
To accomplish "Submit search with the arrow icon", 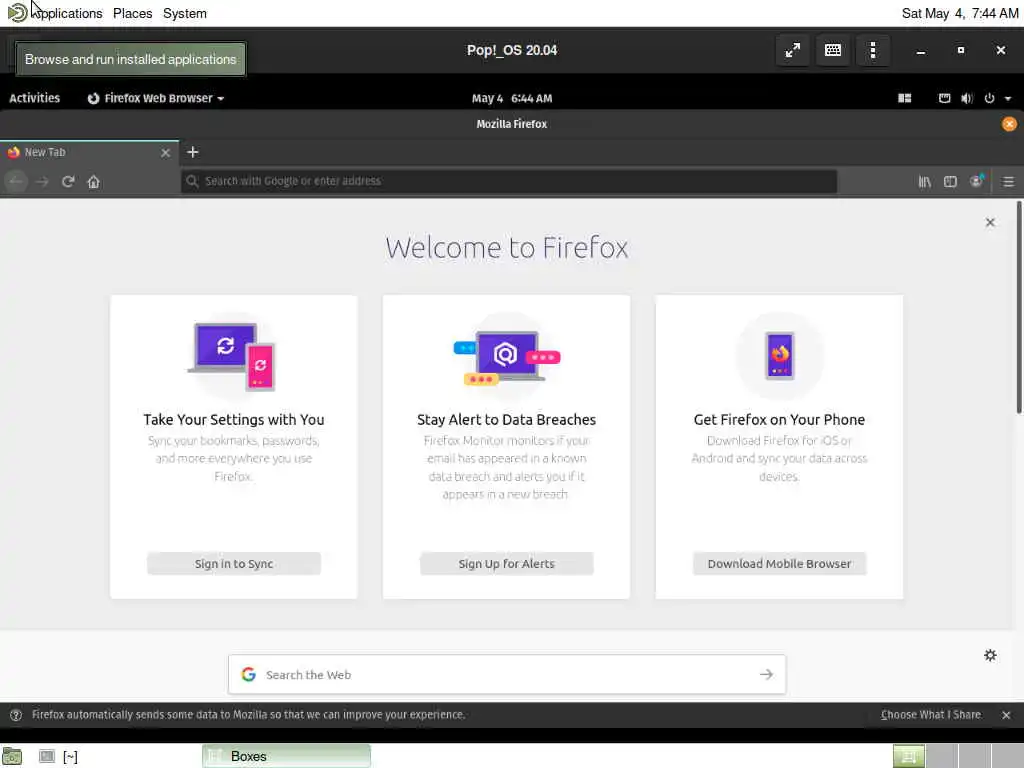I will point(766,674).
